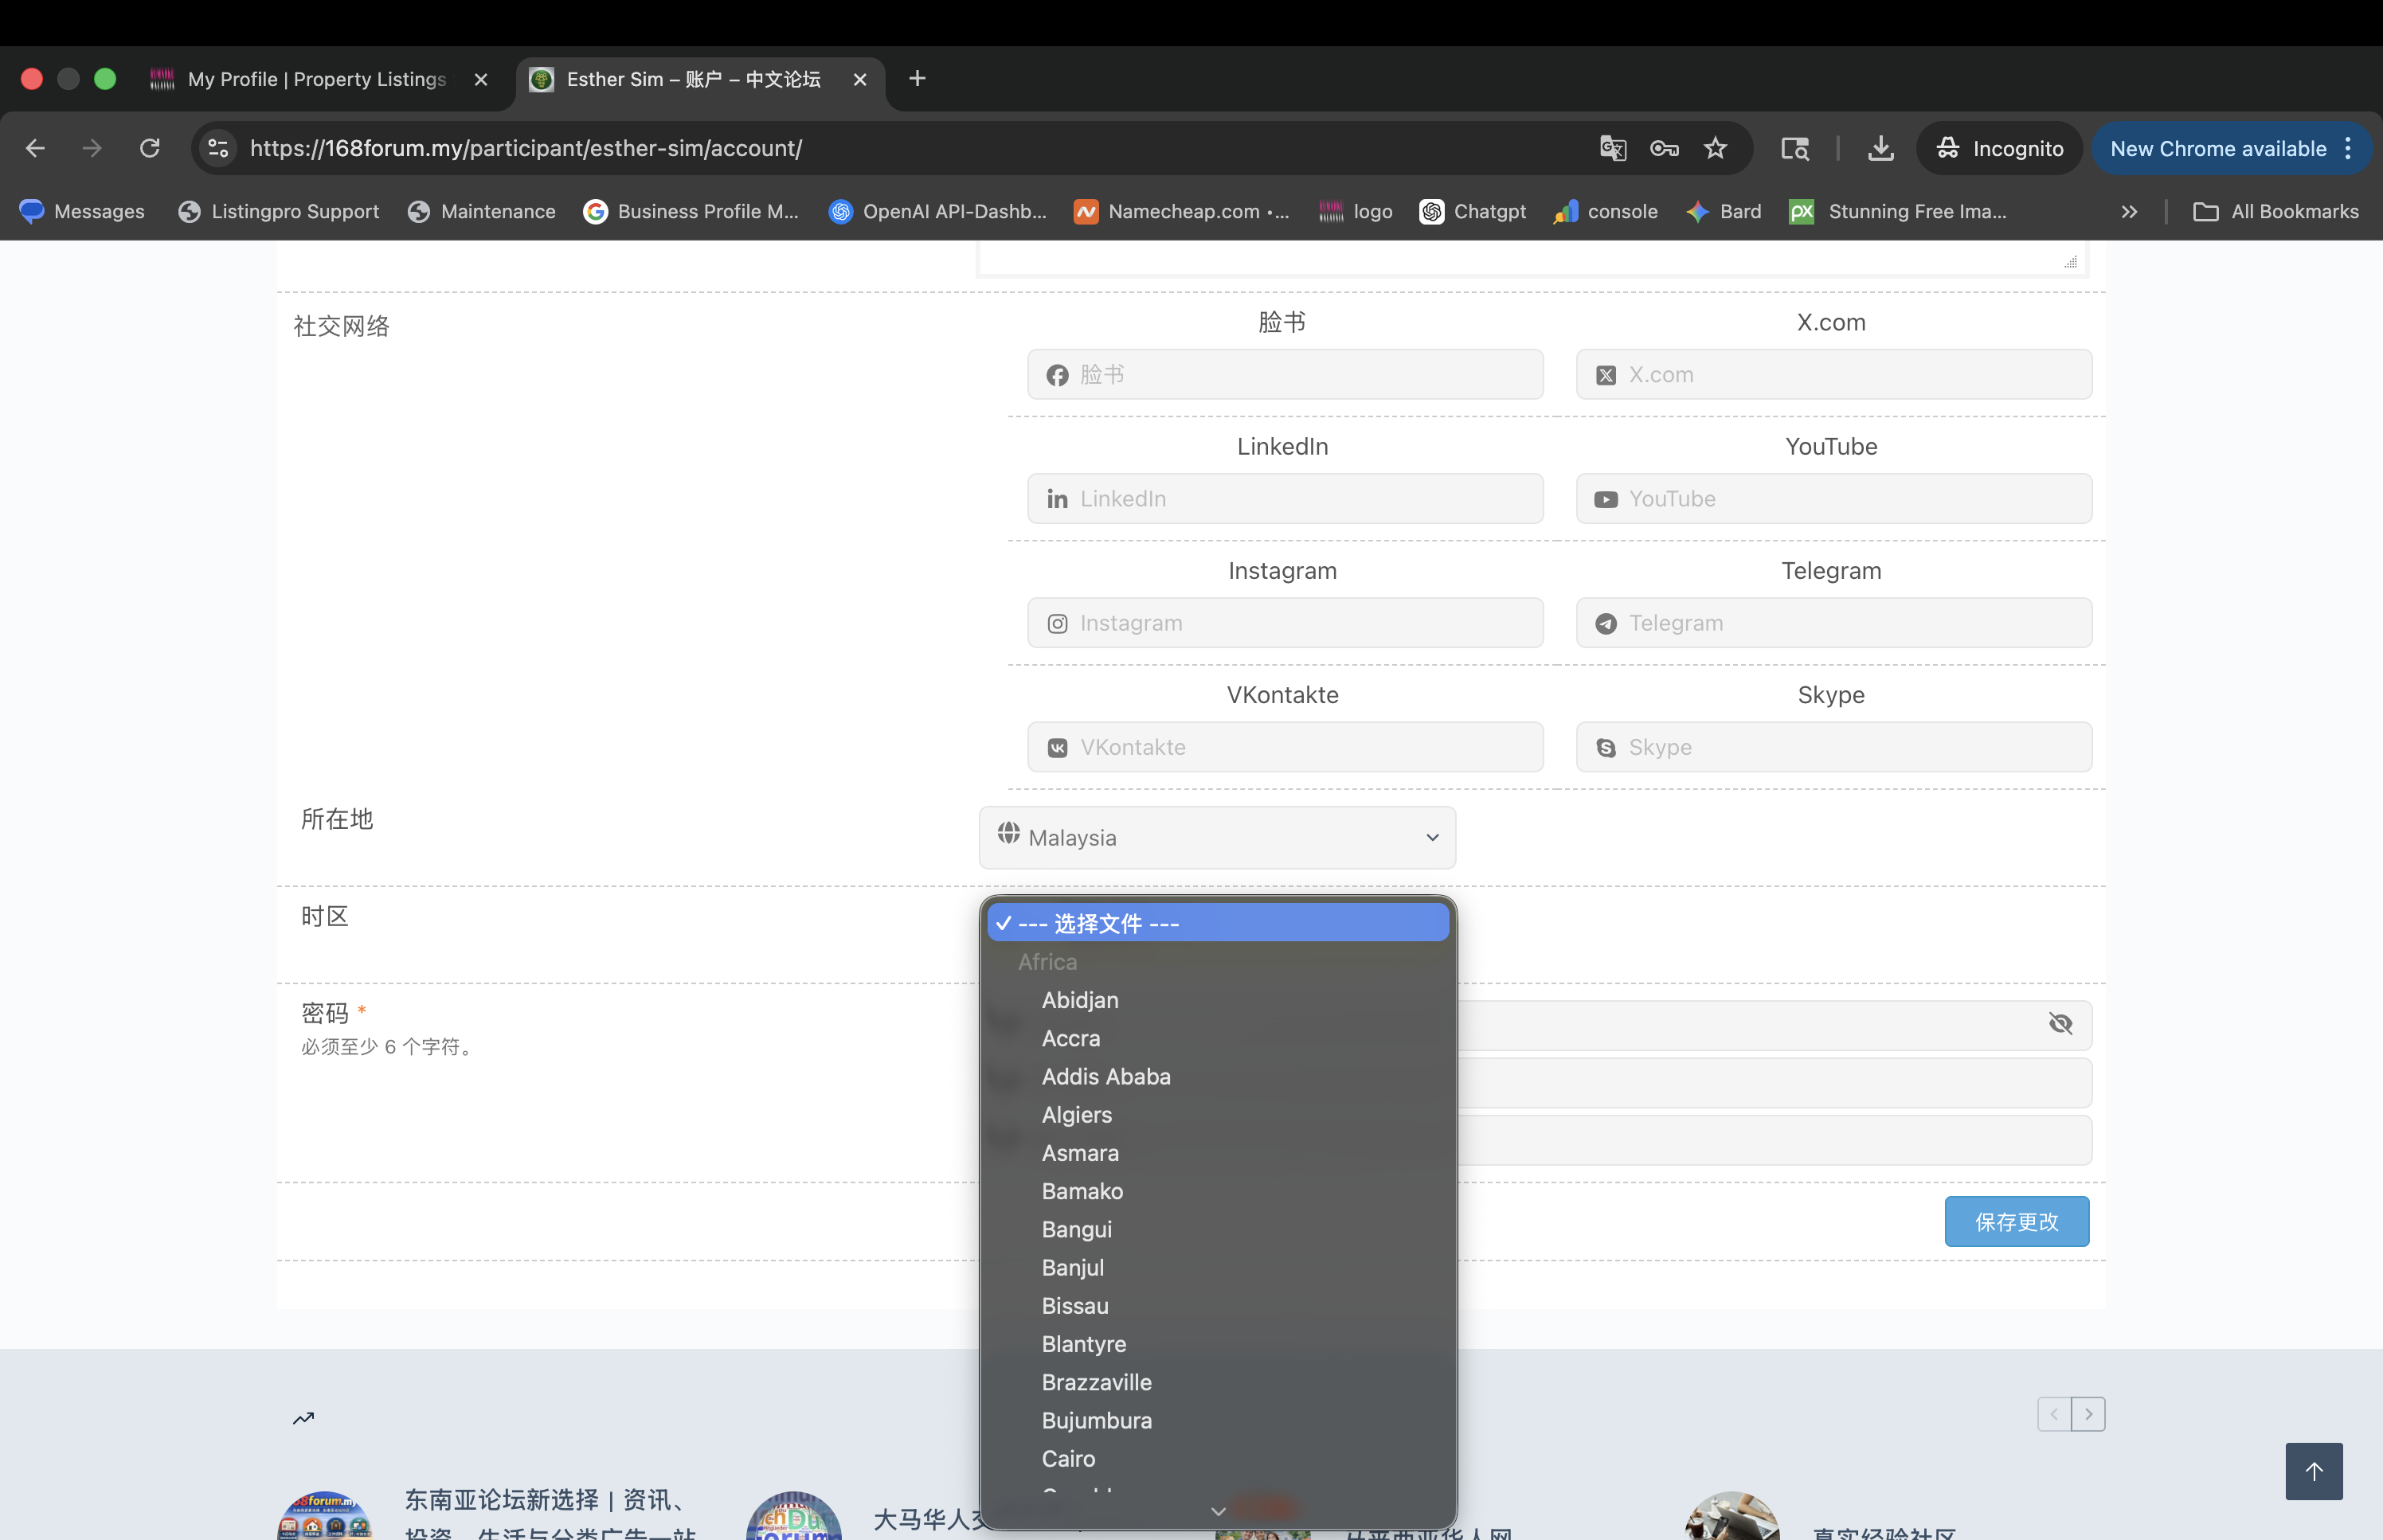Click the password key icon in address bar
The image size is (2383, 1540).
tap(1664, 148)
